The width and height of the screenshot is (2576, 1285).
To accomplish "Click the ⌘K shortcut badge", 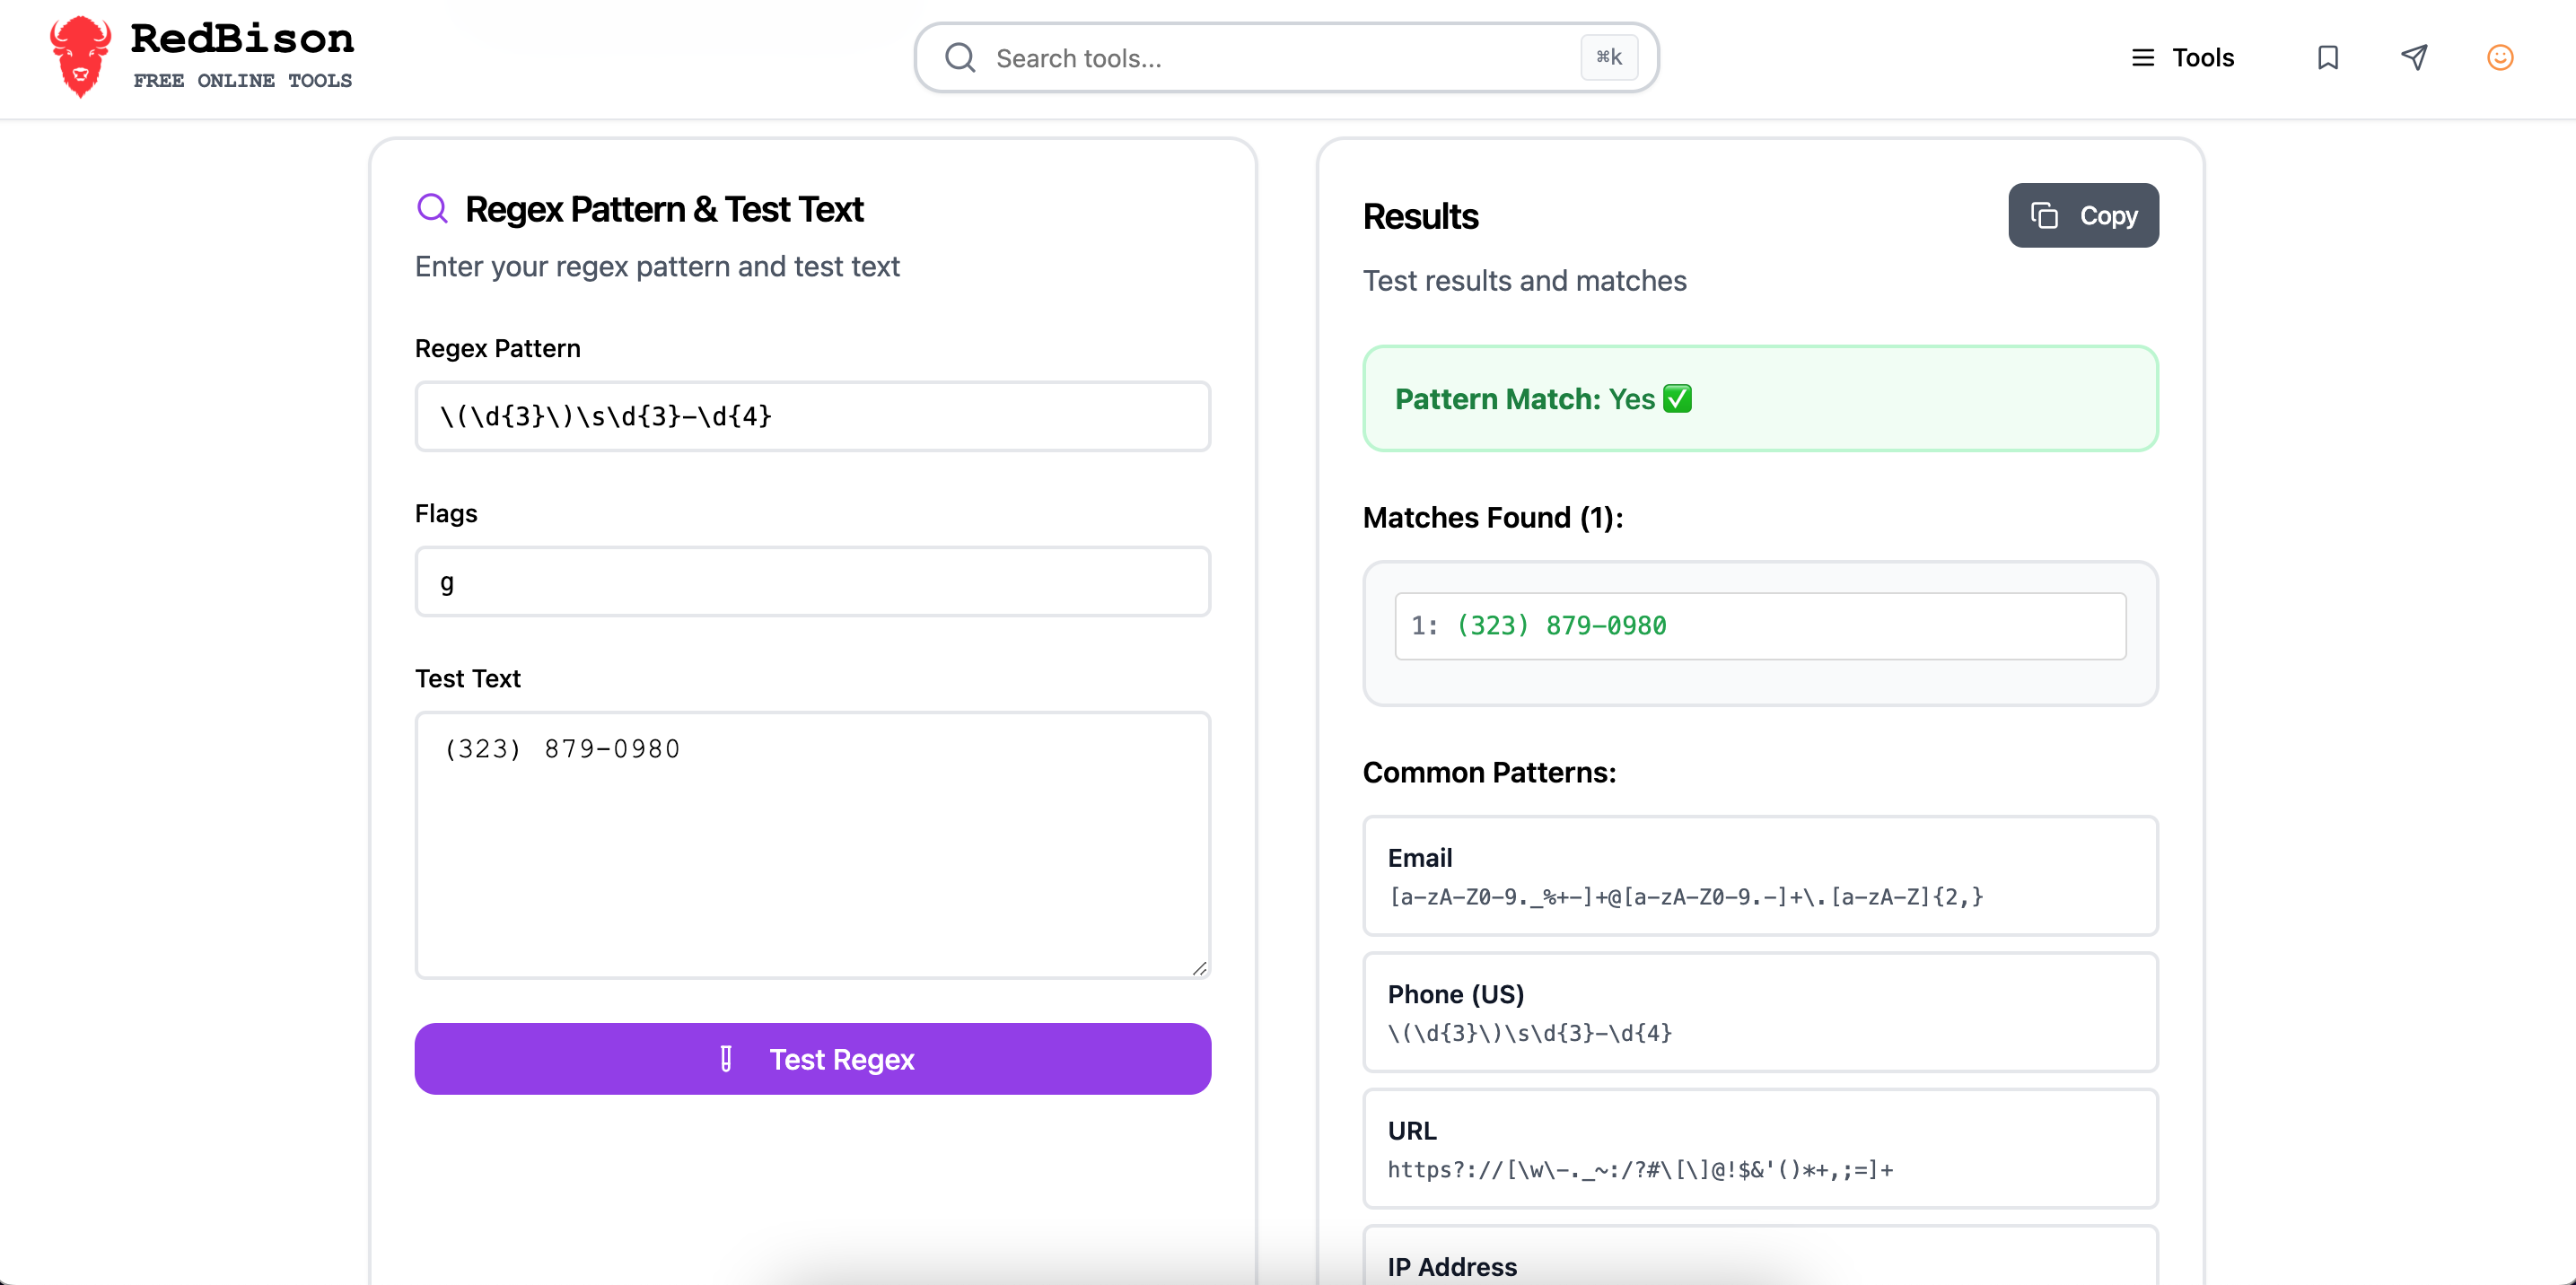I will coord(1609,57).
